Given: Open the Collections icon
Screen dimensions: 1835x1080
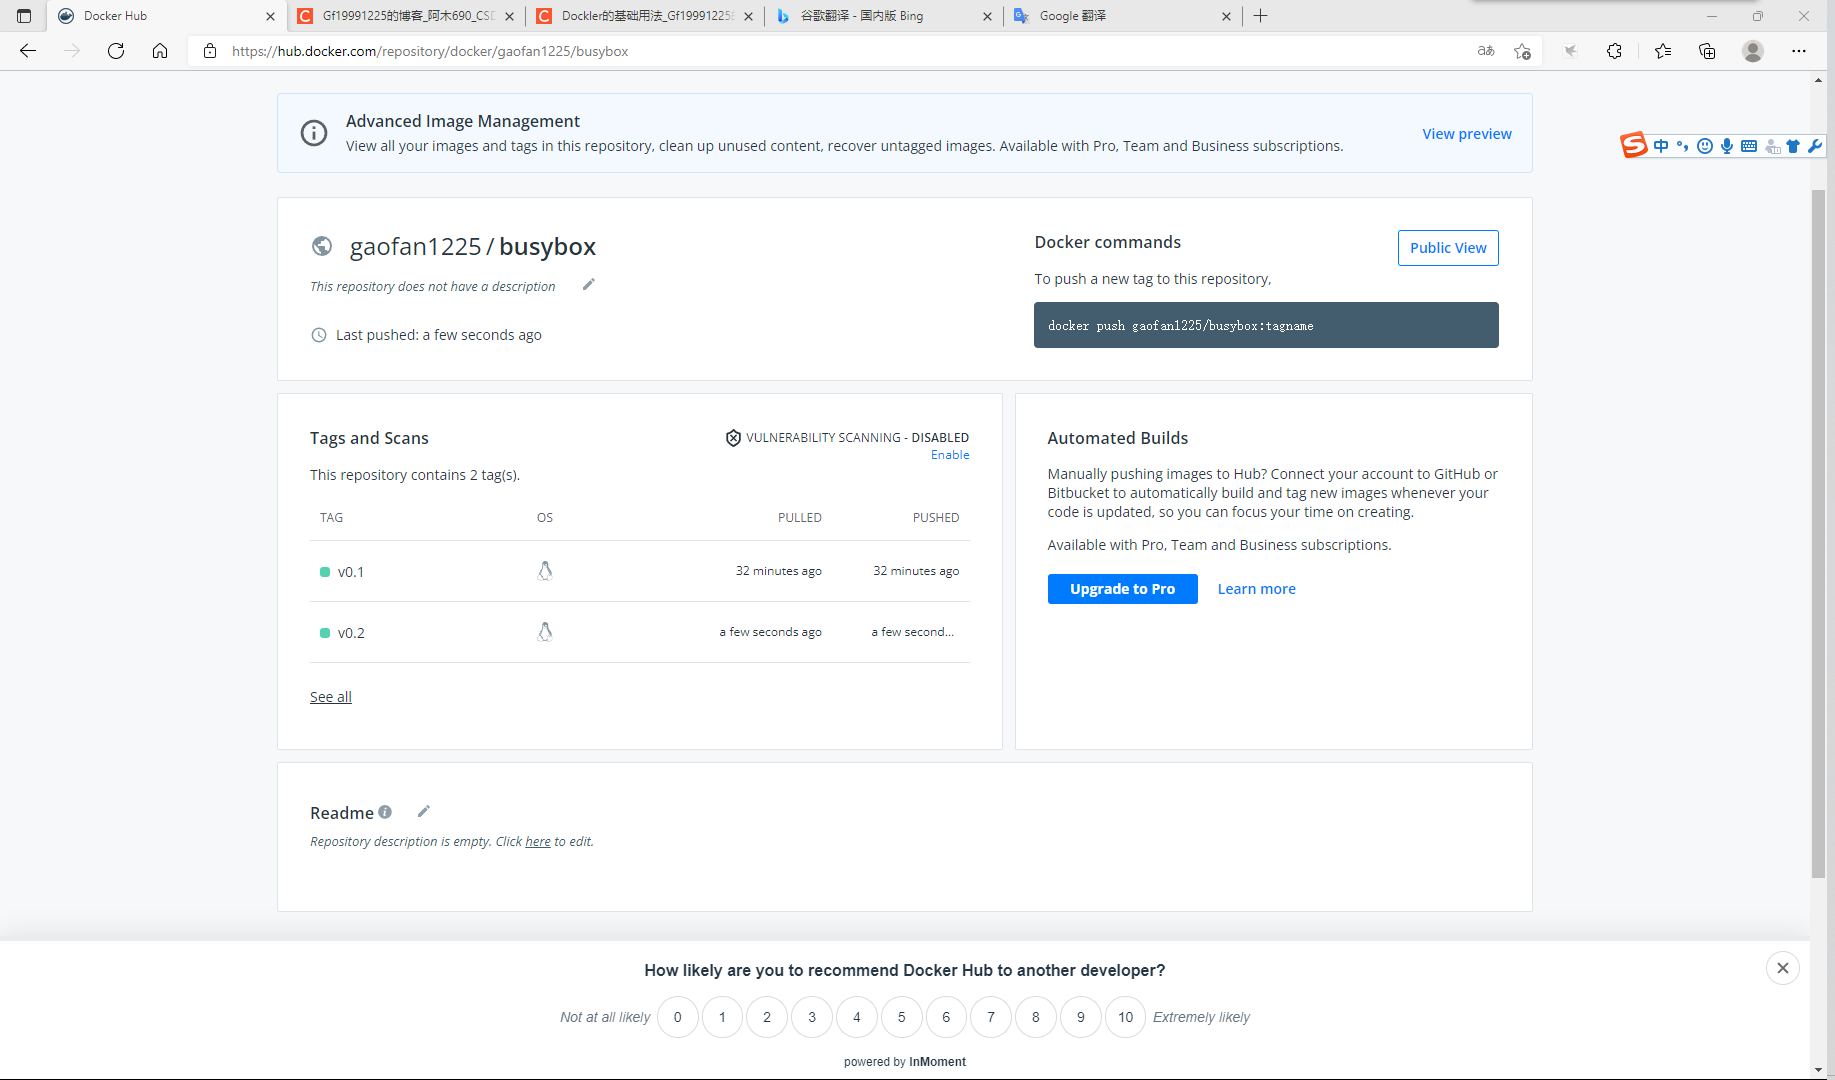Looking at the screenshot, I should click(1707, 51).
